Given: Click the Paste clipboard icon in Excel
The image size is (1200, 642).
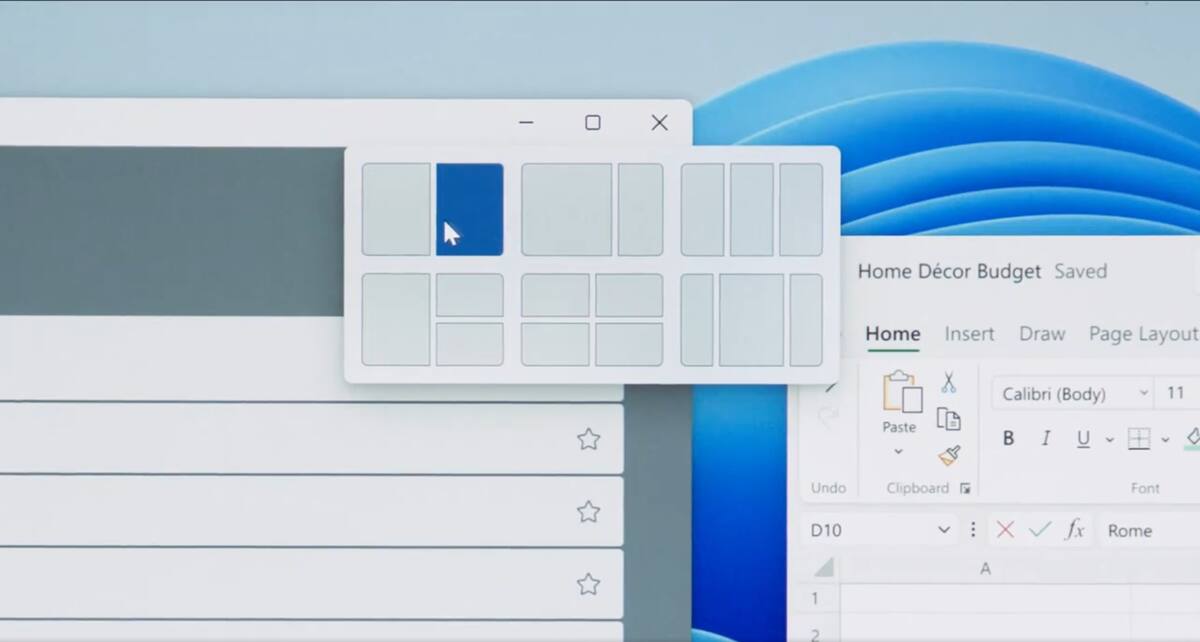Looking at the screenshot, I should pyautogui.click(x=900, y=392).
